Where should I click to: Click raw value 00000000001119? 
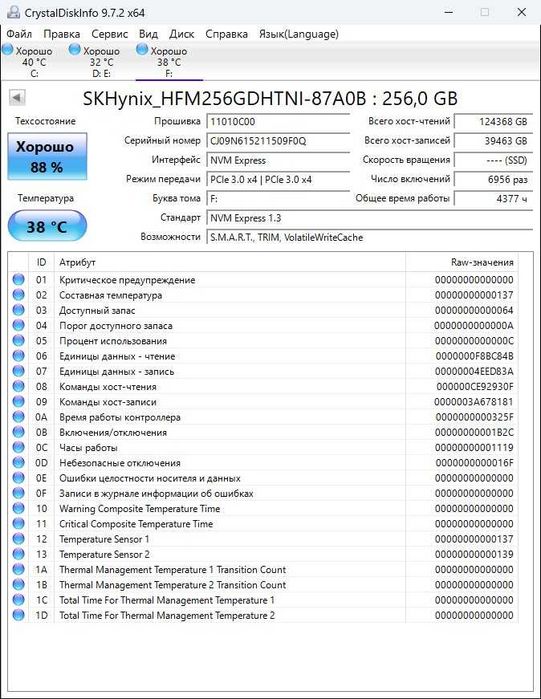474,448
